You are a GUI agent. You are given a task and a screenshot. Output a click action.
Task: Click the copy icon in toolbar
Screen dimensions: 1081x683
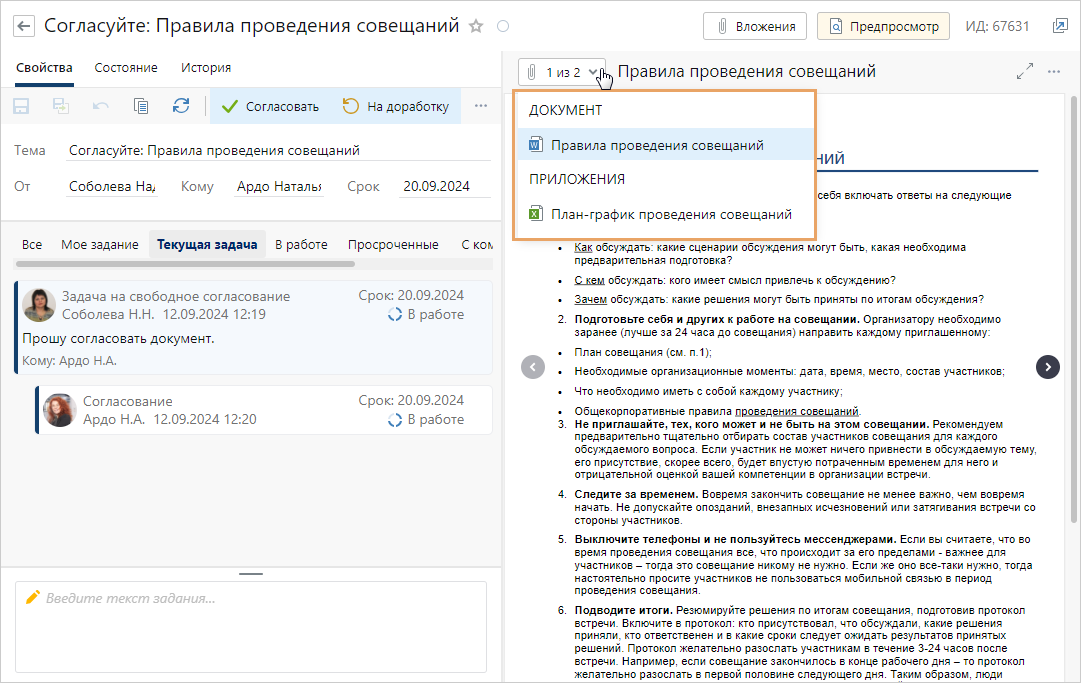[141, 106]
